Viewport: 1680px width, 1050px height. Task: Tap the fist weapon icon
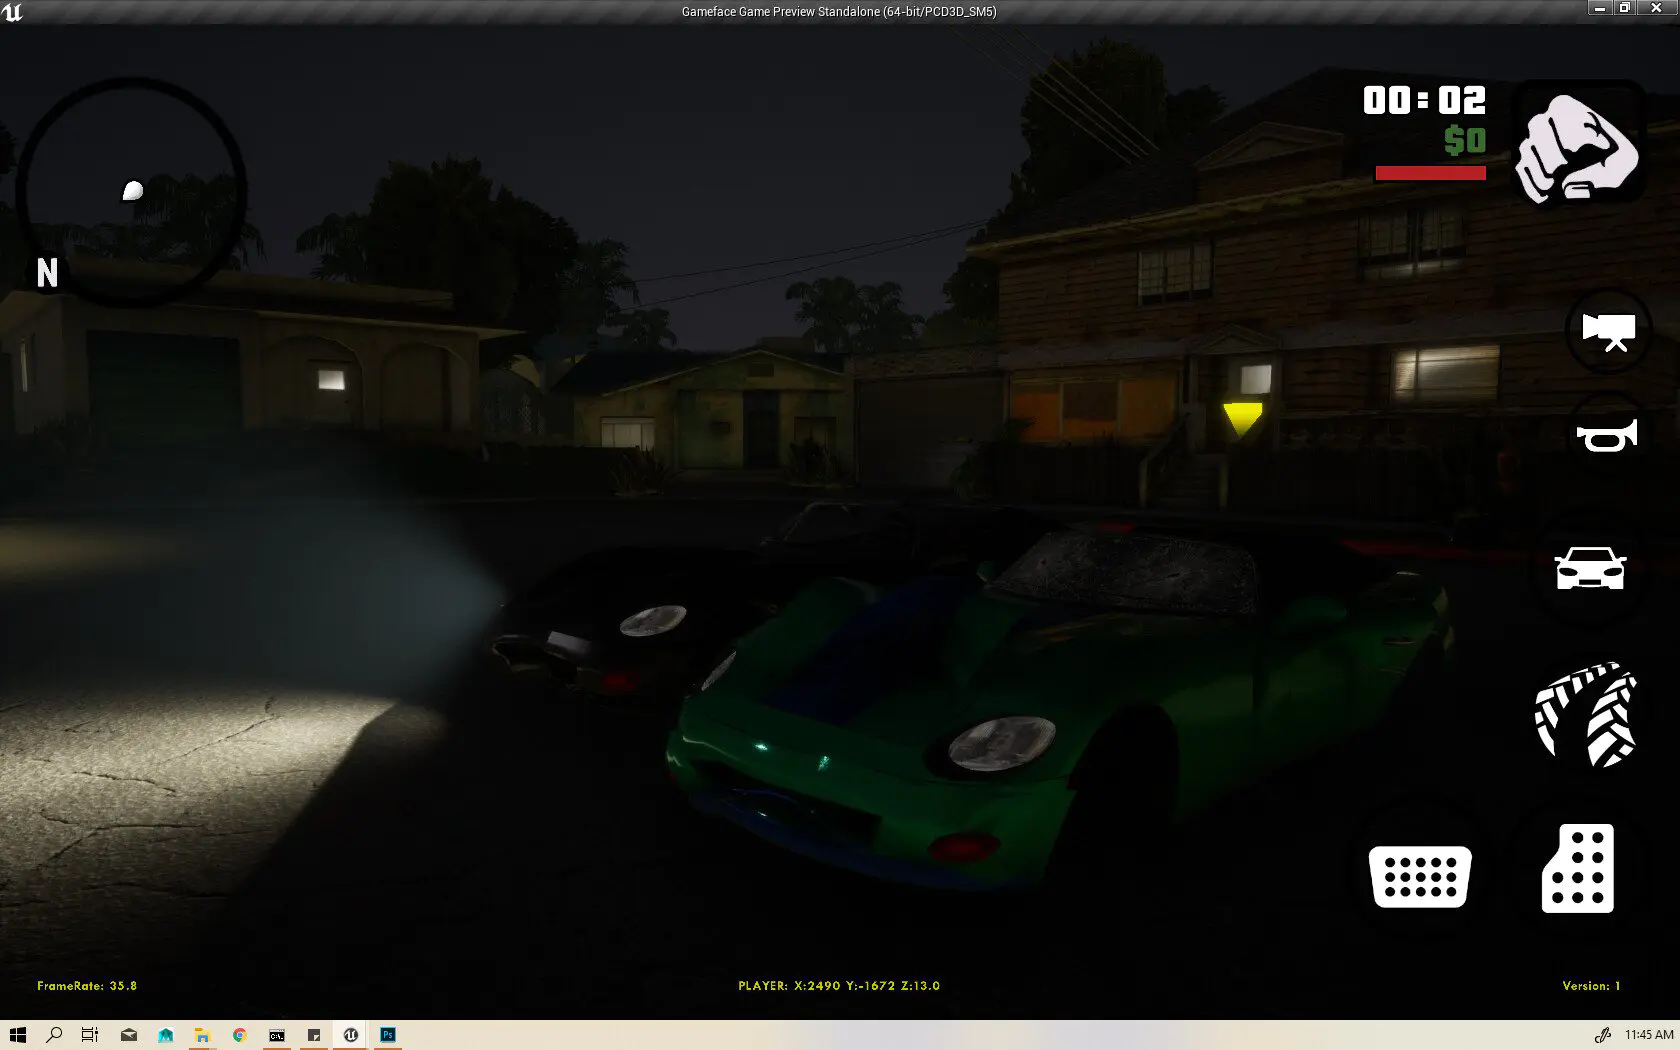(1577, 147)
